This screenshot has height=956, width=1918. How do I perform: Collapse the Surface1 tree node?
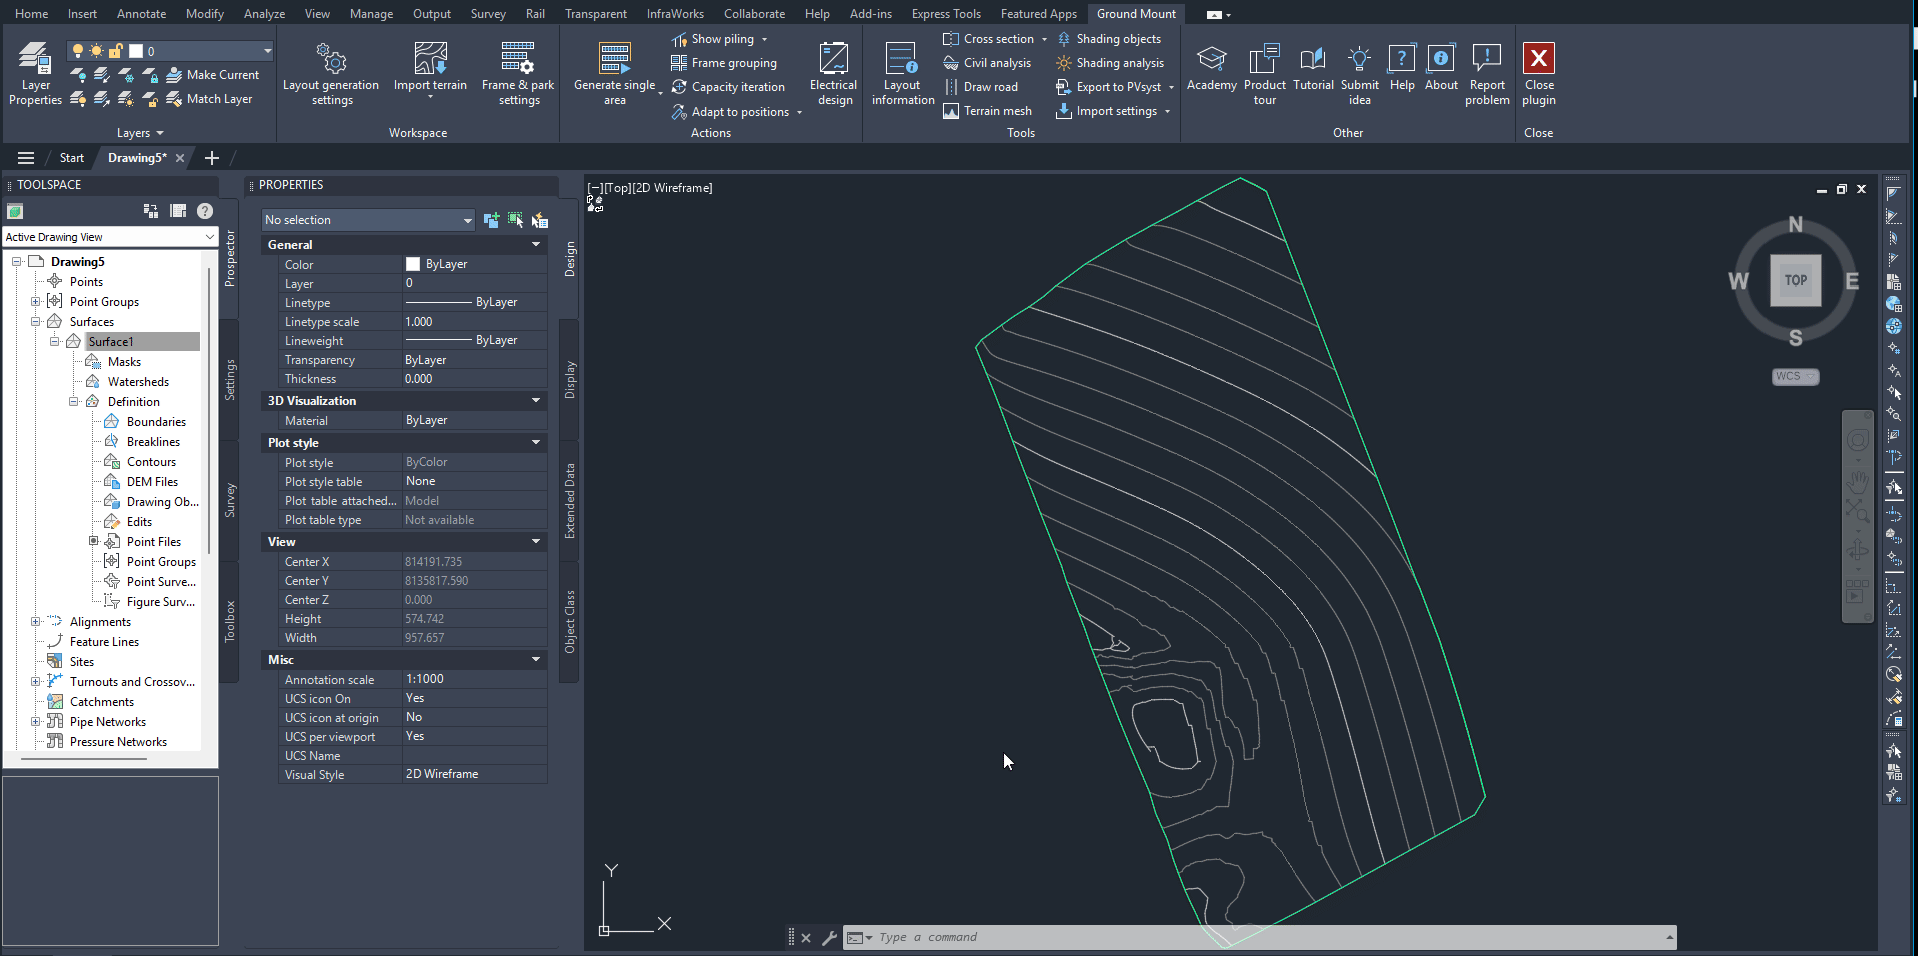coord(55,342)
